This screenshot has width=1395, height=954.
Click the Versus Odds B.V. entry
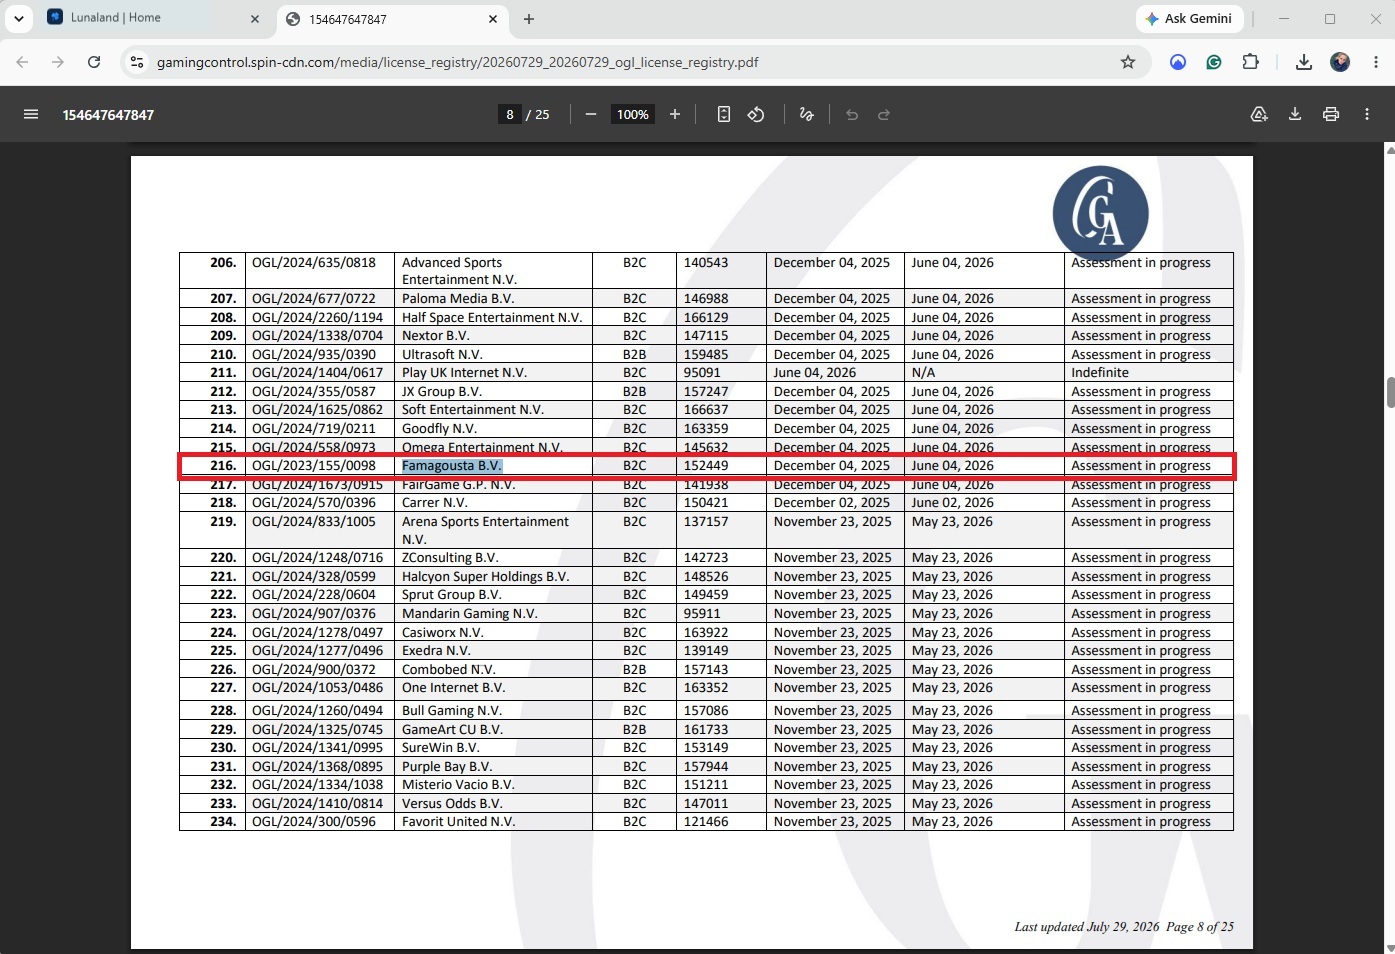452,804
